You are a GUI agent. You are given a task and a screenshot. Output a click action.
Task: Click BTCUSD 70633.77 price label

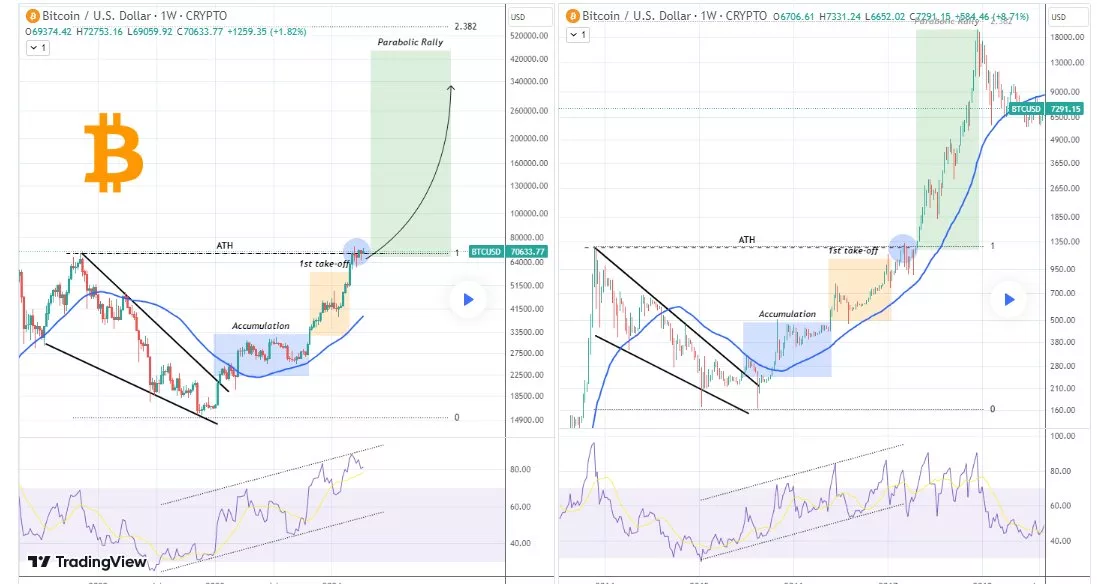(508, 251)
